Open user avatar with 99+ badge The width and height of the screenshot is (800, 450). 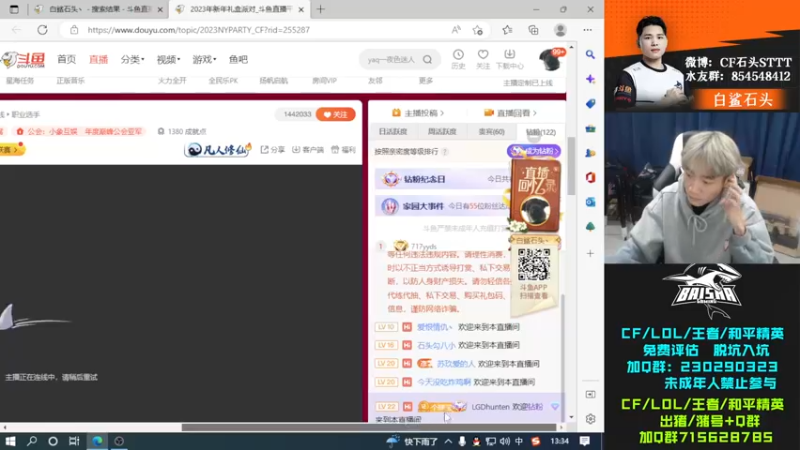[550, 60]
